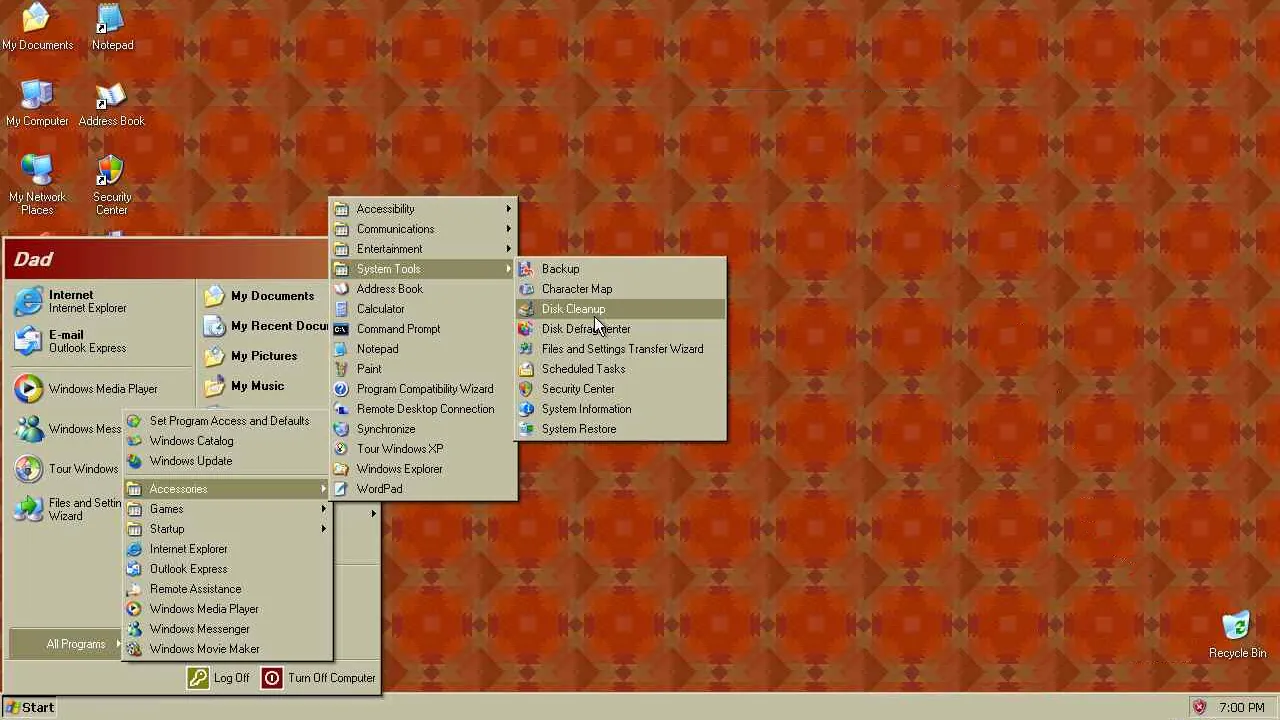
Task: Choose Files and Settings Transfer Wizard in System Tools
Action: click(620, 349)
